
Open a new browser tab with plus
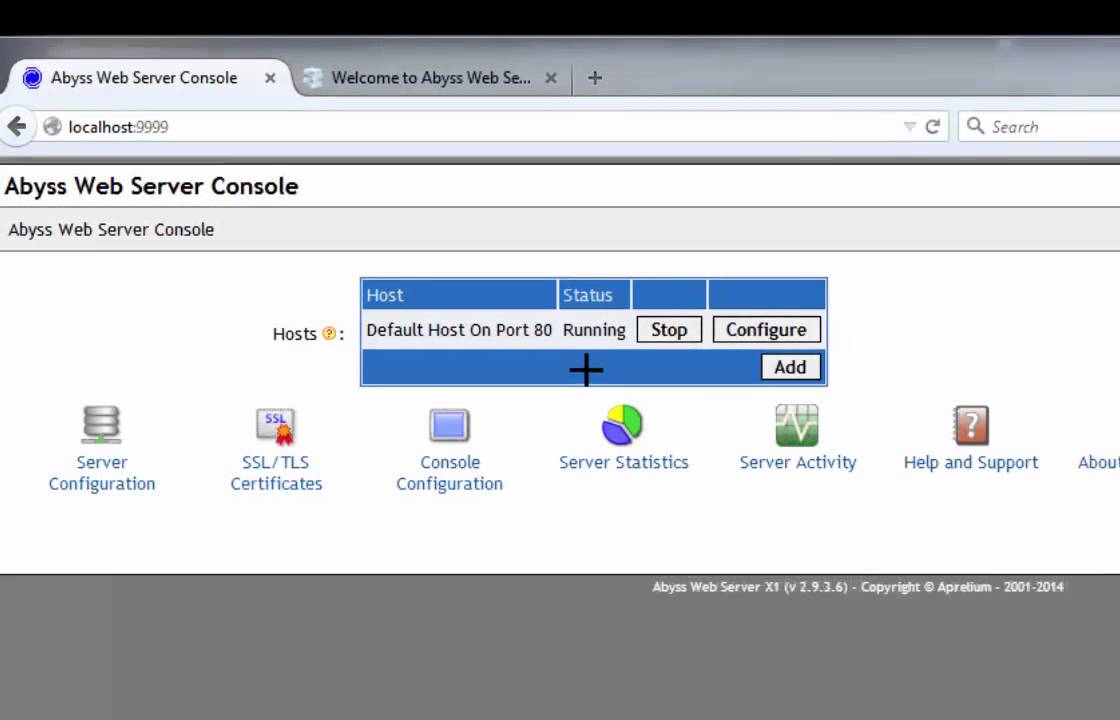(x=594, y=78)
